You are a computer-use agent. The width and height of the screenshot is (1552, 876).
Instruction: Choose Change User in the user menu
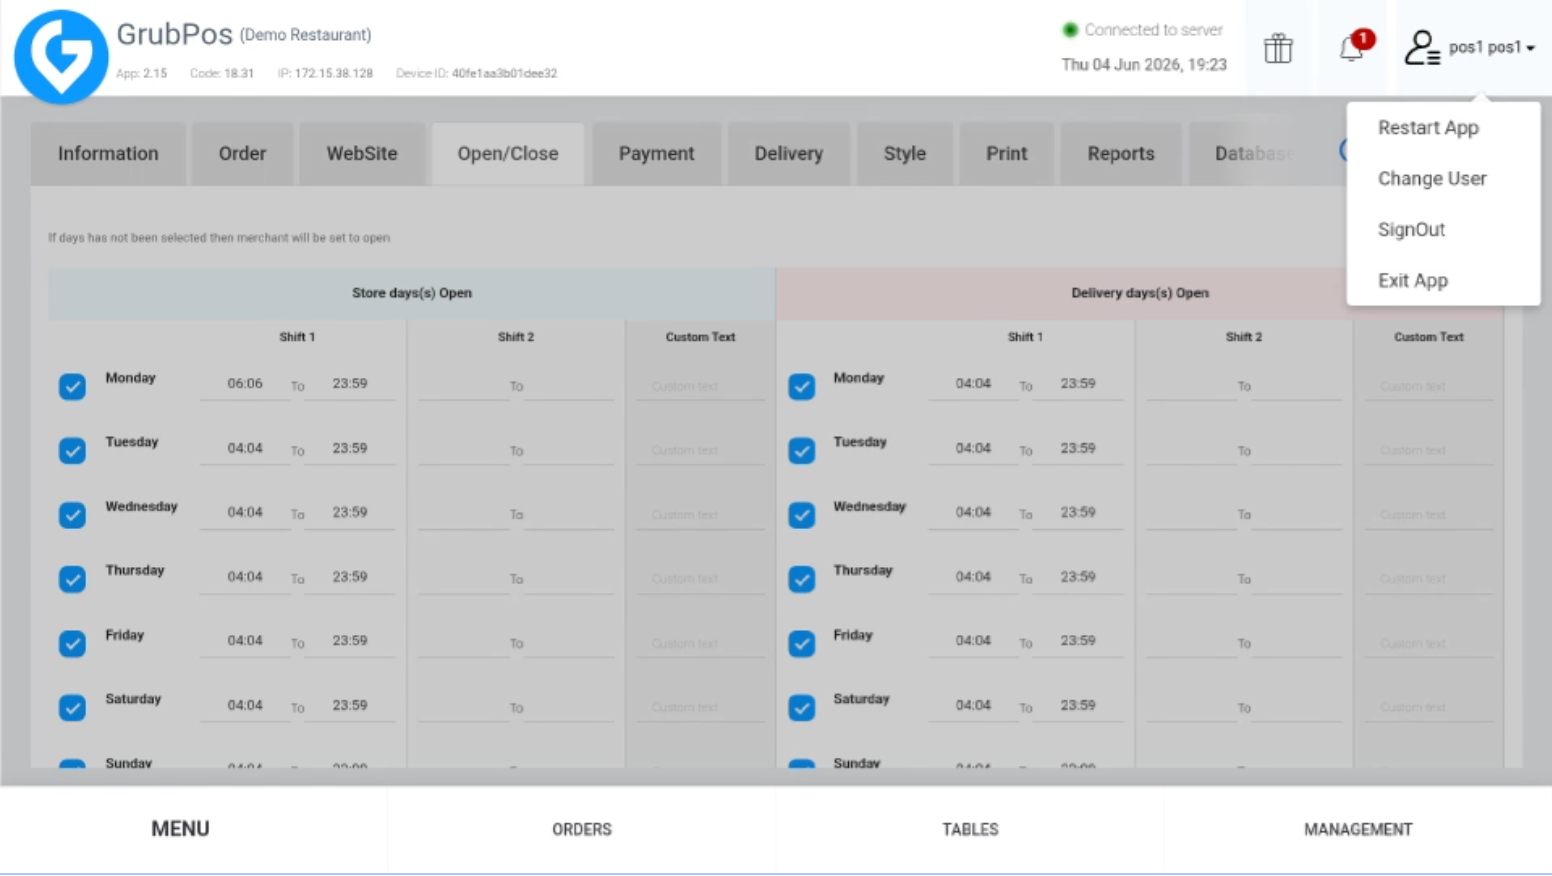1432,179
